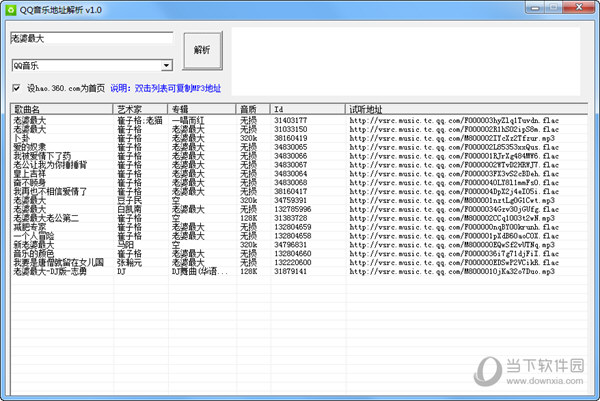This screenshot has height=401, width=600.
Task: Click the 解析 button
Action: coord(202,51)
